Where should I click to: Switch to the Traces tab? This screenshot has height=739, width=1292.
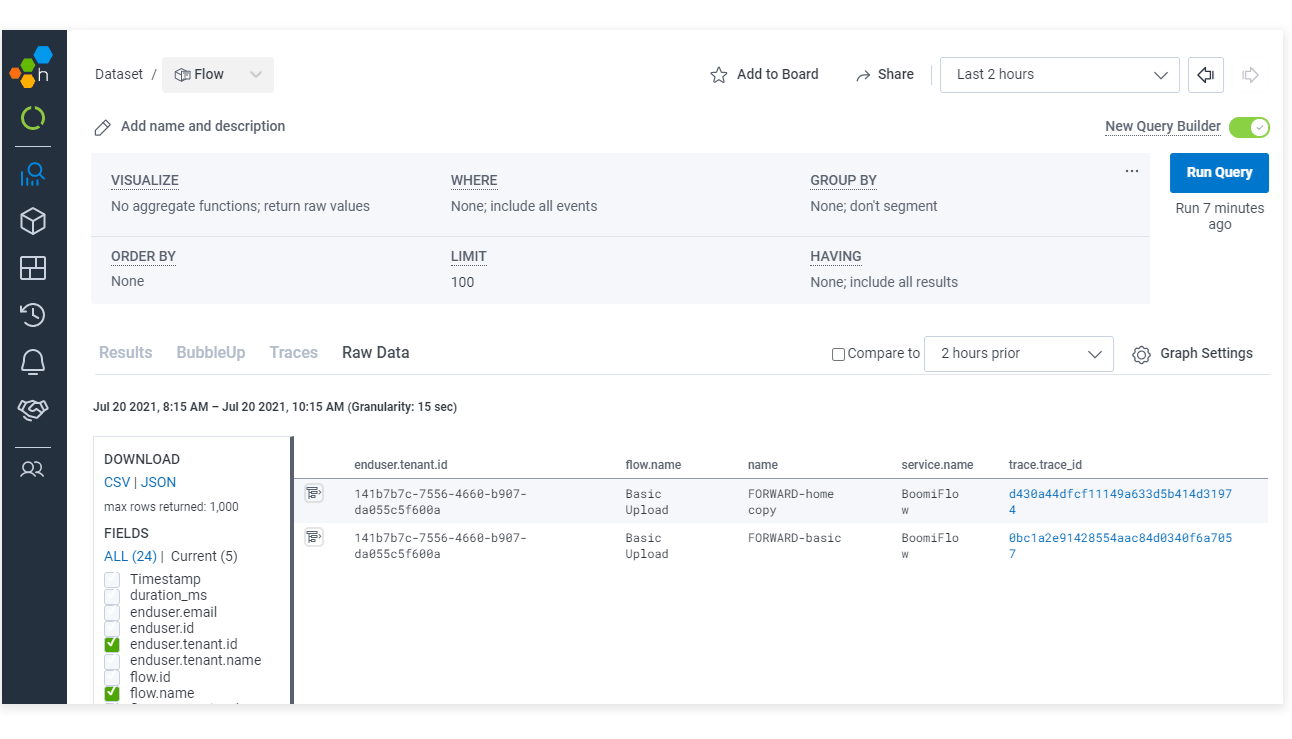[x=293, y=352]
